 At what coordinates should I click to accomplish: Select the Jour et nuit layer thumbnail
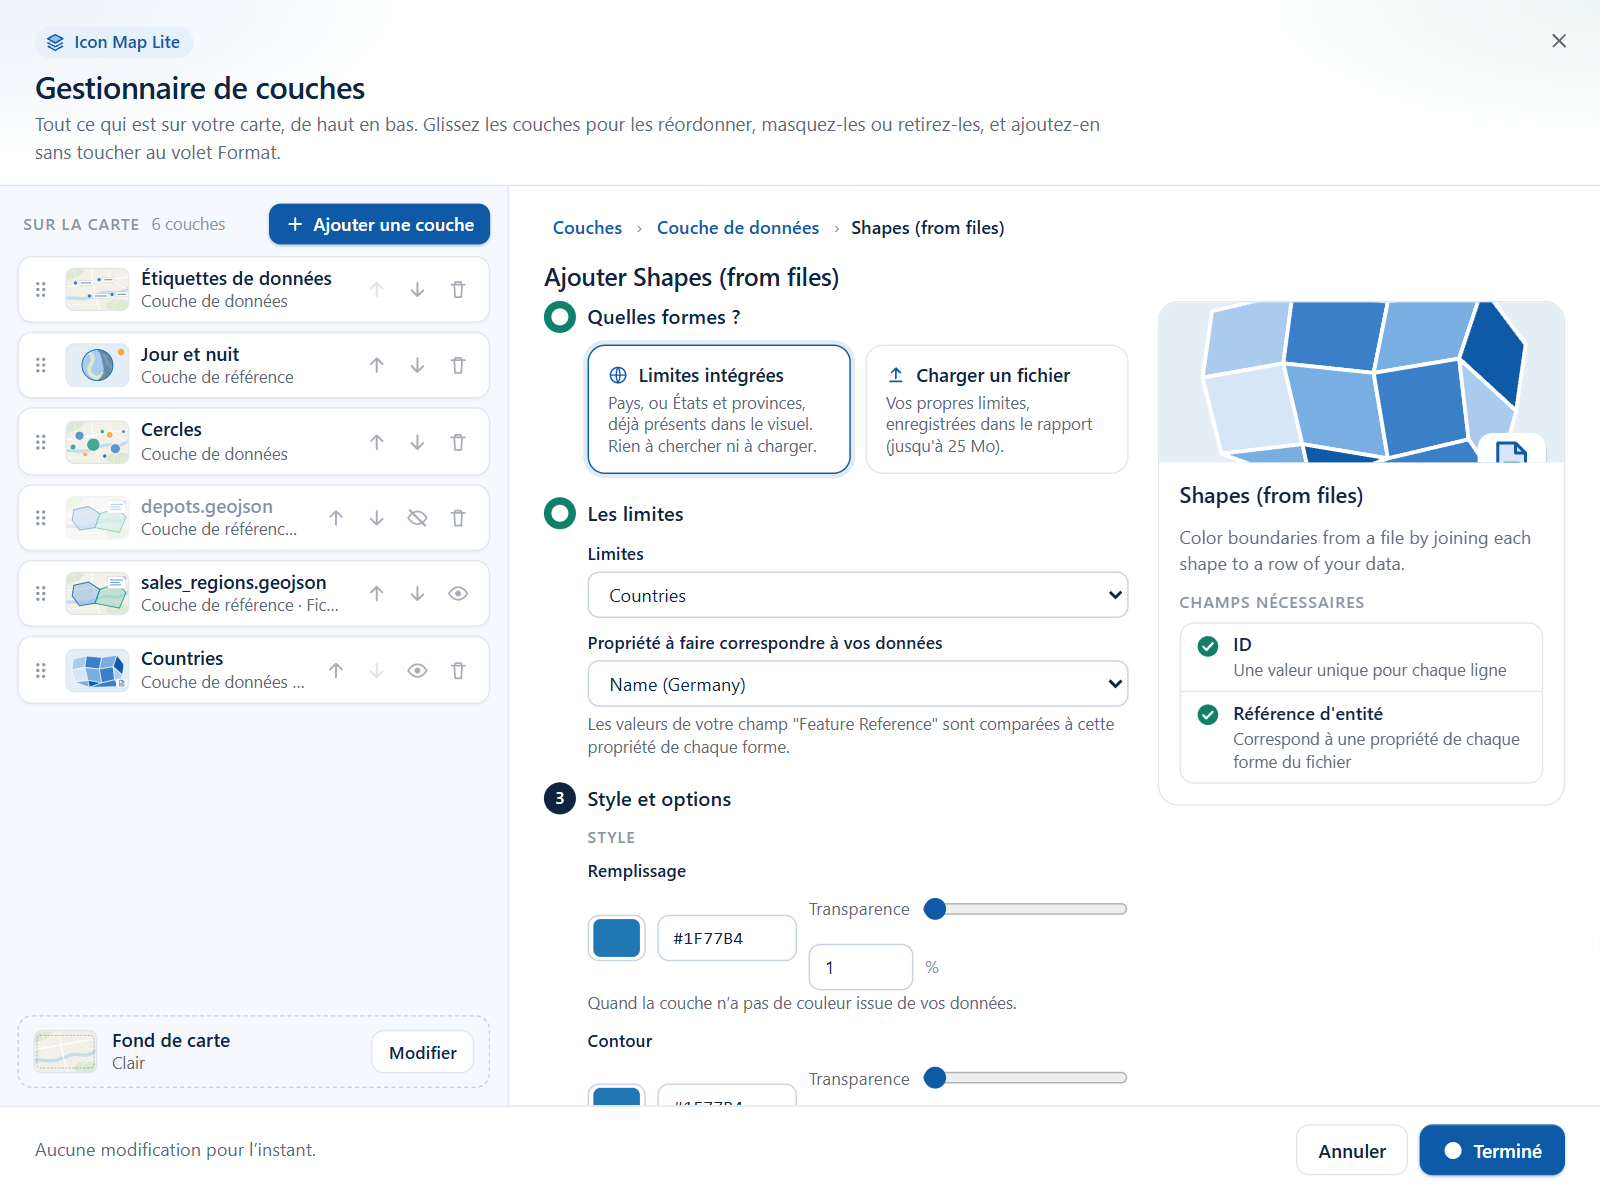point(97,365)
